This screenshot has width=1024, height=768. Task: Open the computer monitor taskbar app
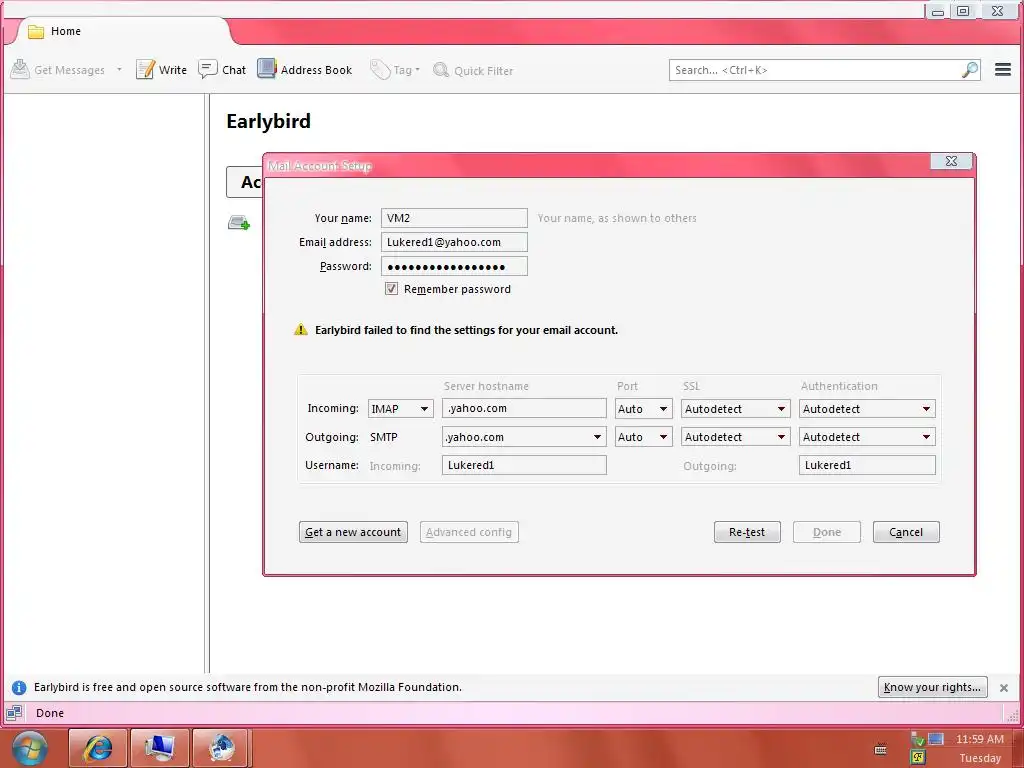159,748
